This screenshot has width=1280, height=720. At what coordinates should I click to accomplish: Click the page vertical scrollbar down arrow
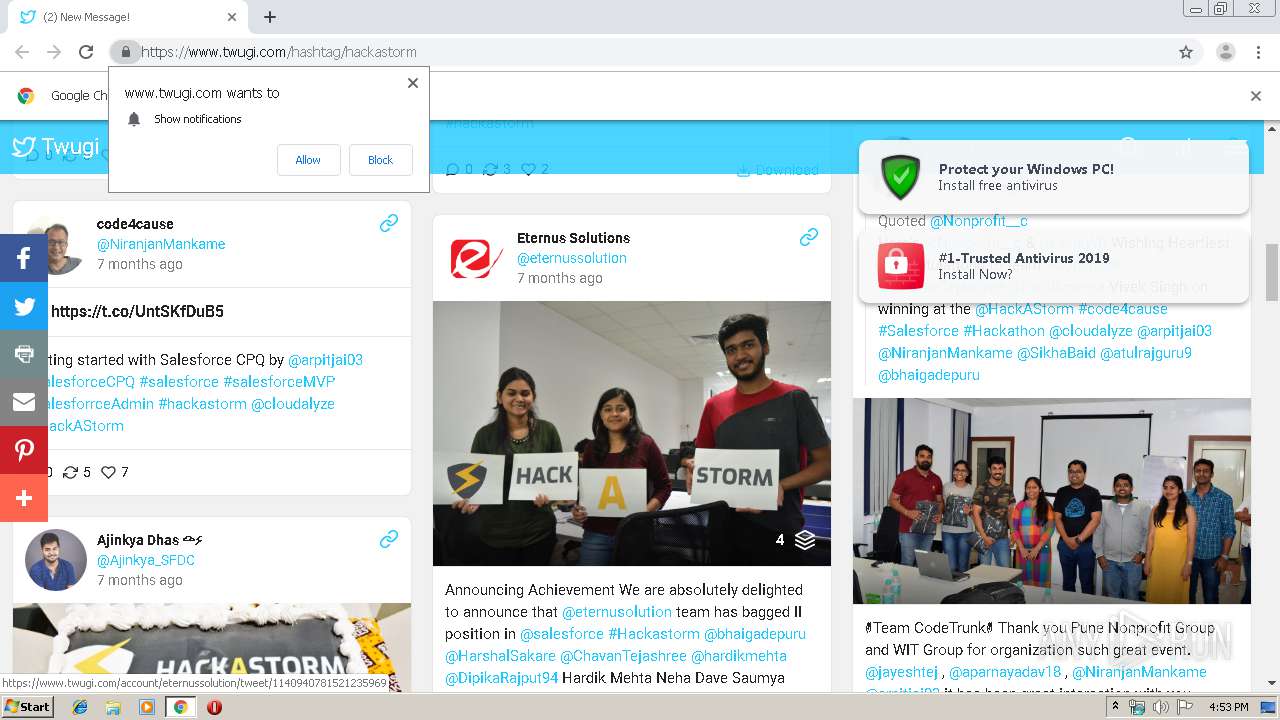[1271, 683]
